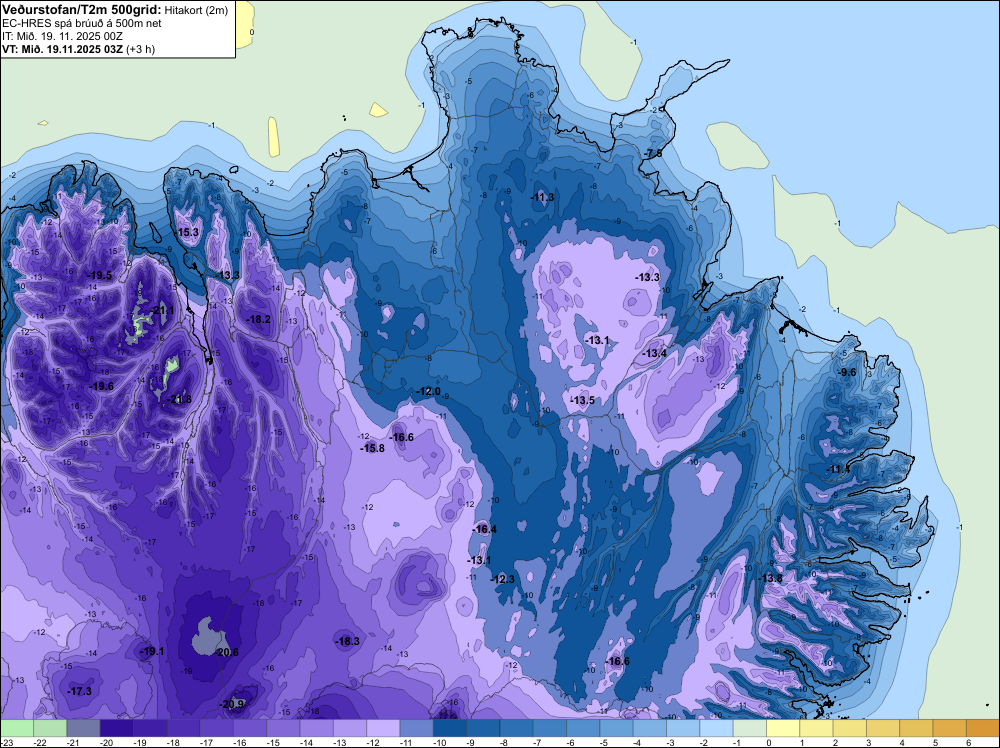The width and height of the screenshot is (1000, 748).
Task: Click the -19.5 temperature value on map
Action: coord(99,275)
